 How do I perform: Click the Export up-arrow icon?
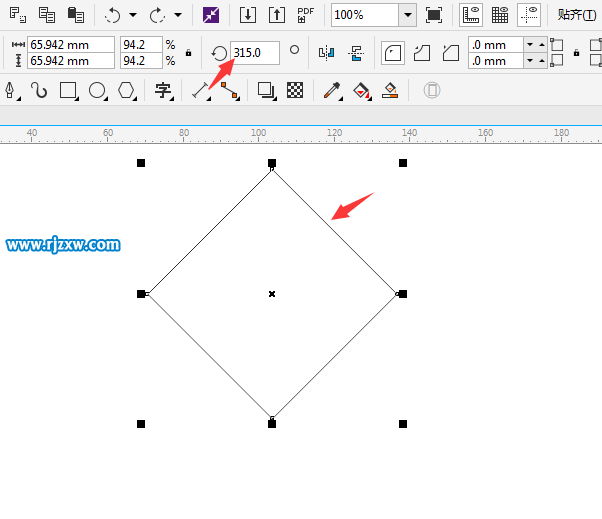point(277,15)
